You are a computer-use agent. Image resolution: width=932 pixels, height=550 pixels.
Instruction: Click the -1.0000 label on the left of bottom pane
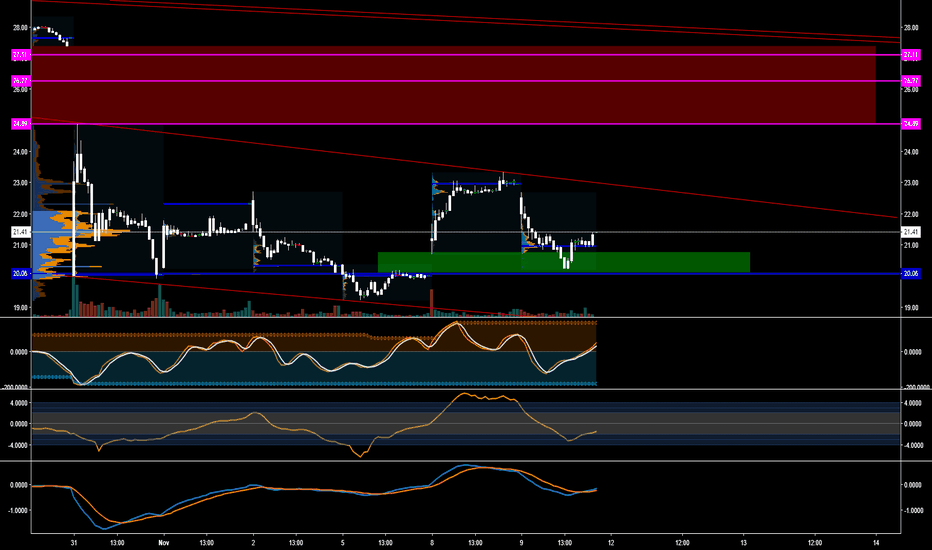(18, 510)
